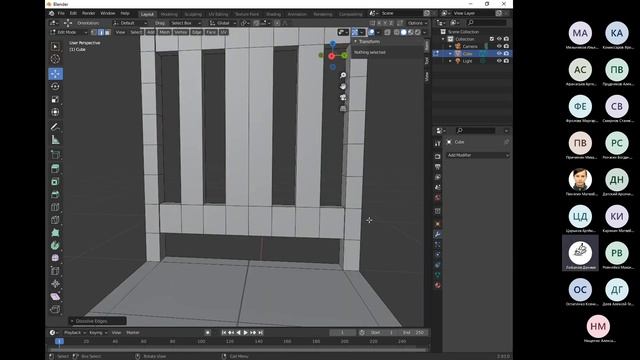Open the Add Modifier dropdown

pos(478,155)
